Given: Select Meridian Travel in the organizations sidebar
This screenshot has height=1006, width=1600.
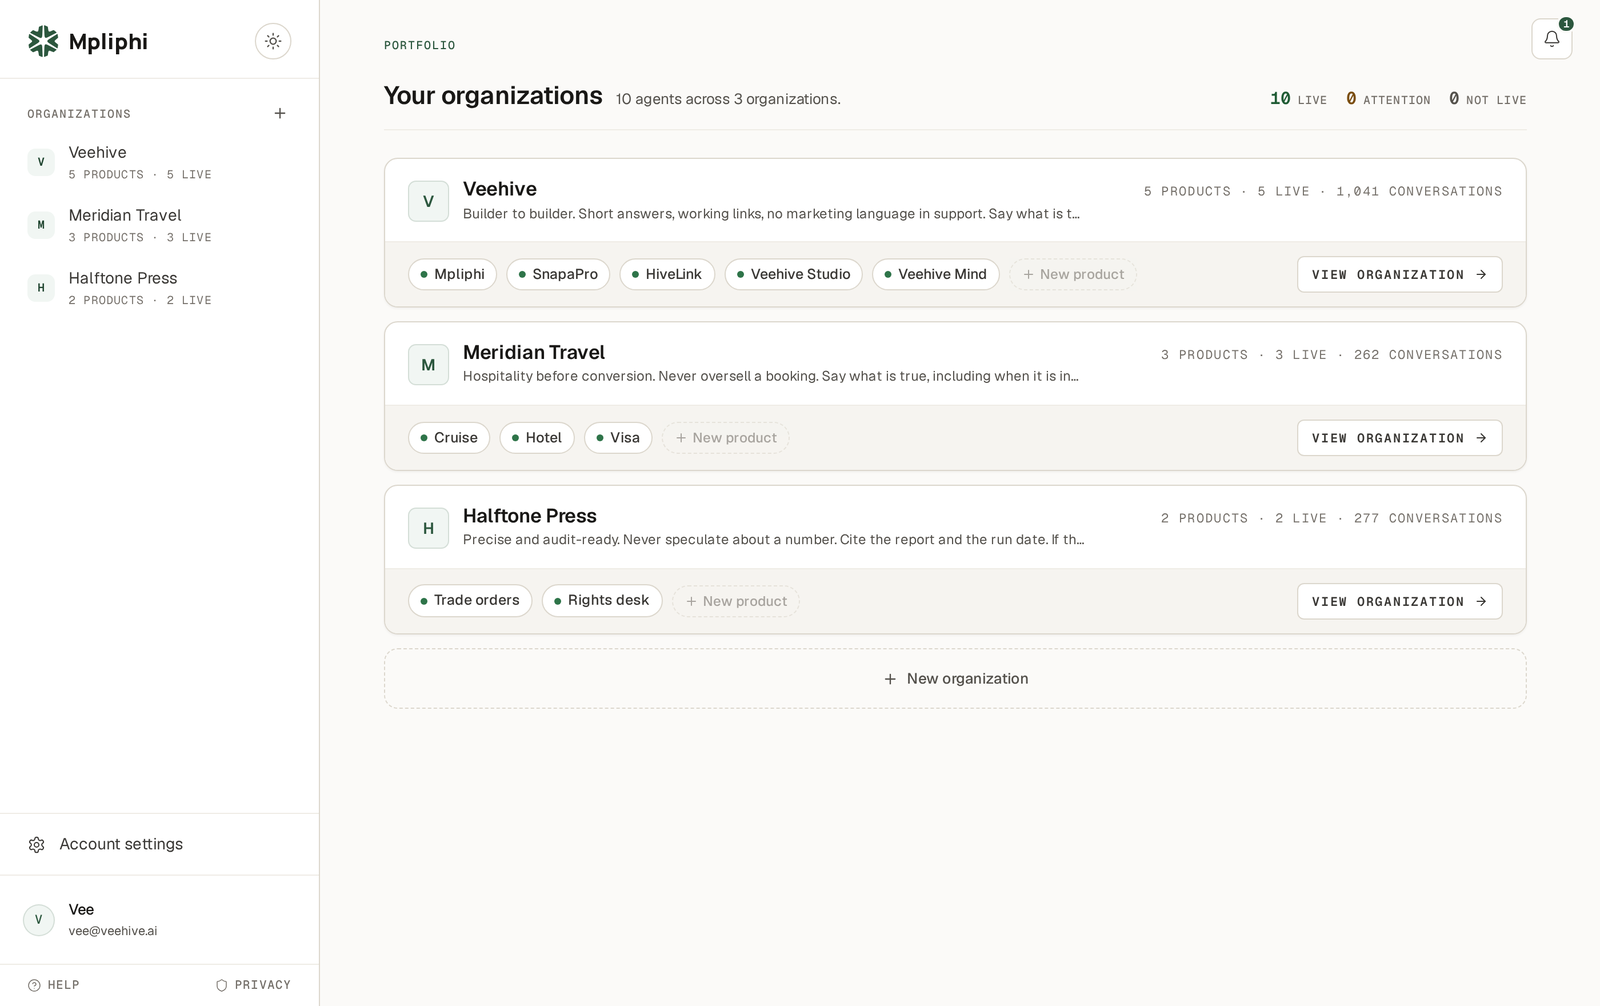Looking at the screenshot, I should 159,225.
